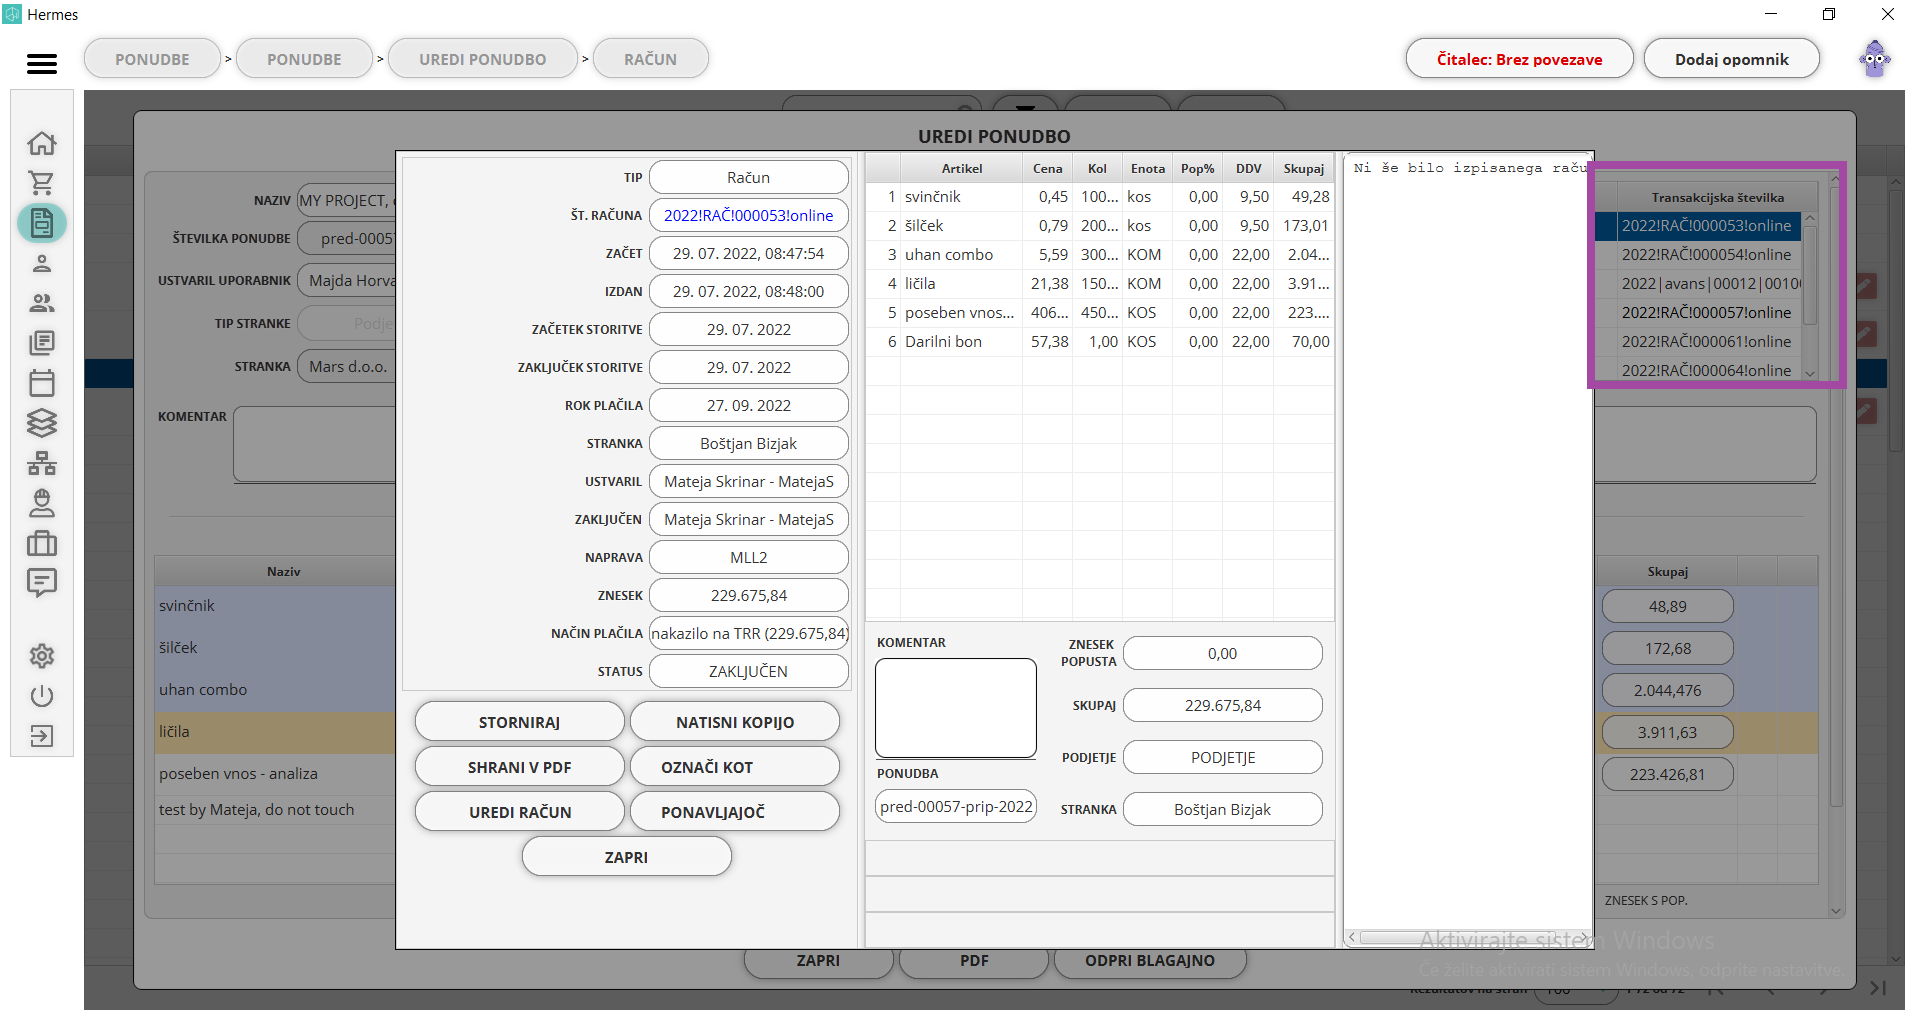Select transaction 2022!RAČ!000054!online
This screenshot has width=1920, height=1028.
click(1706, 255)
